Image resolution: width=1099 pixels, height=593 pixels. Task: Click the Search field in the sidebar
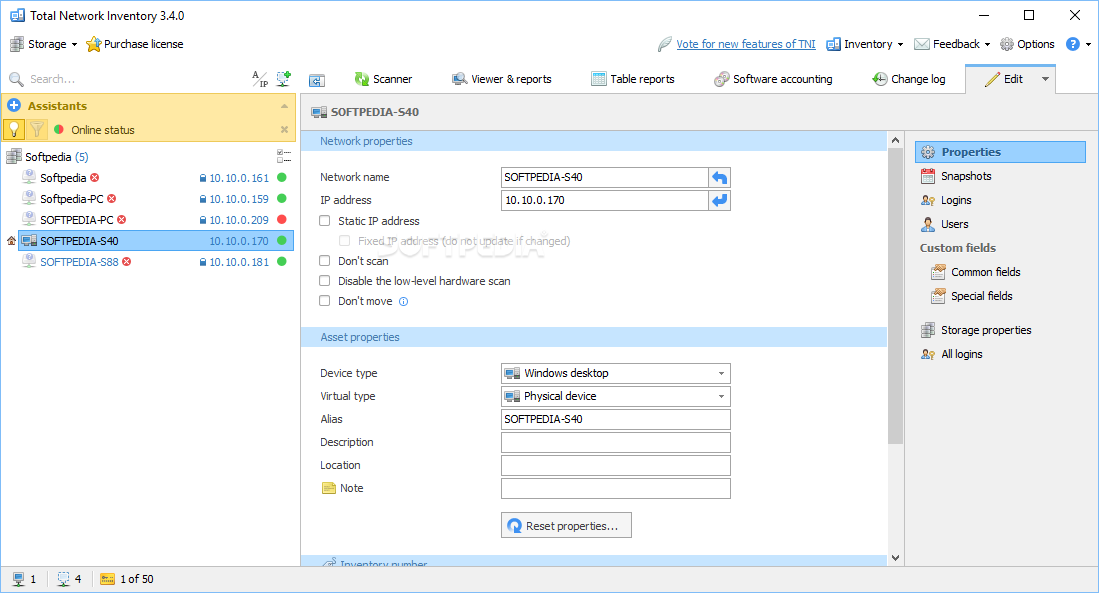[126, 79]
